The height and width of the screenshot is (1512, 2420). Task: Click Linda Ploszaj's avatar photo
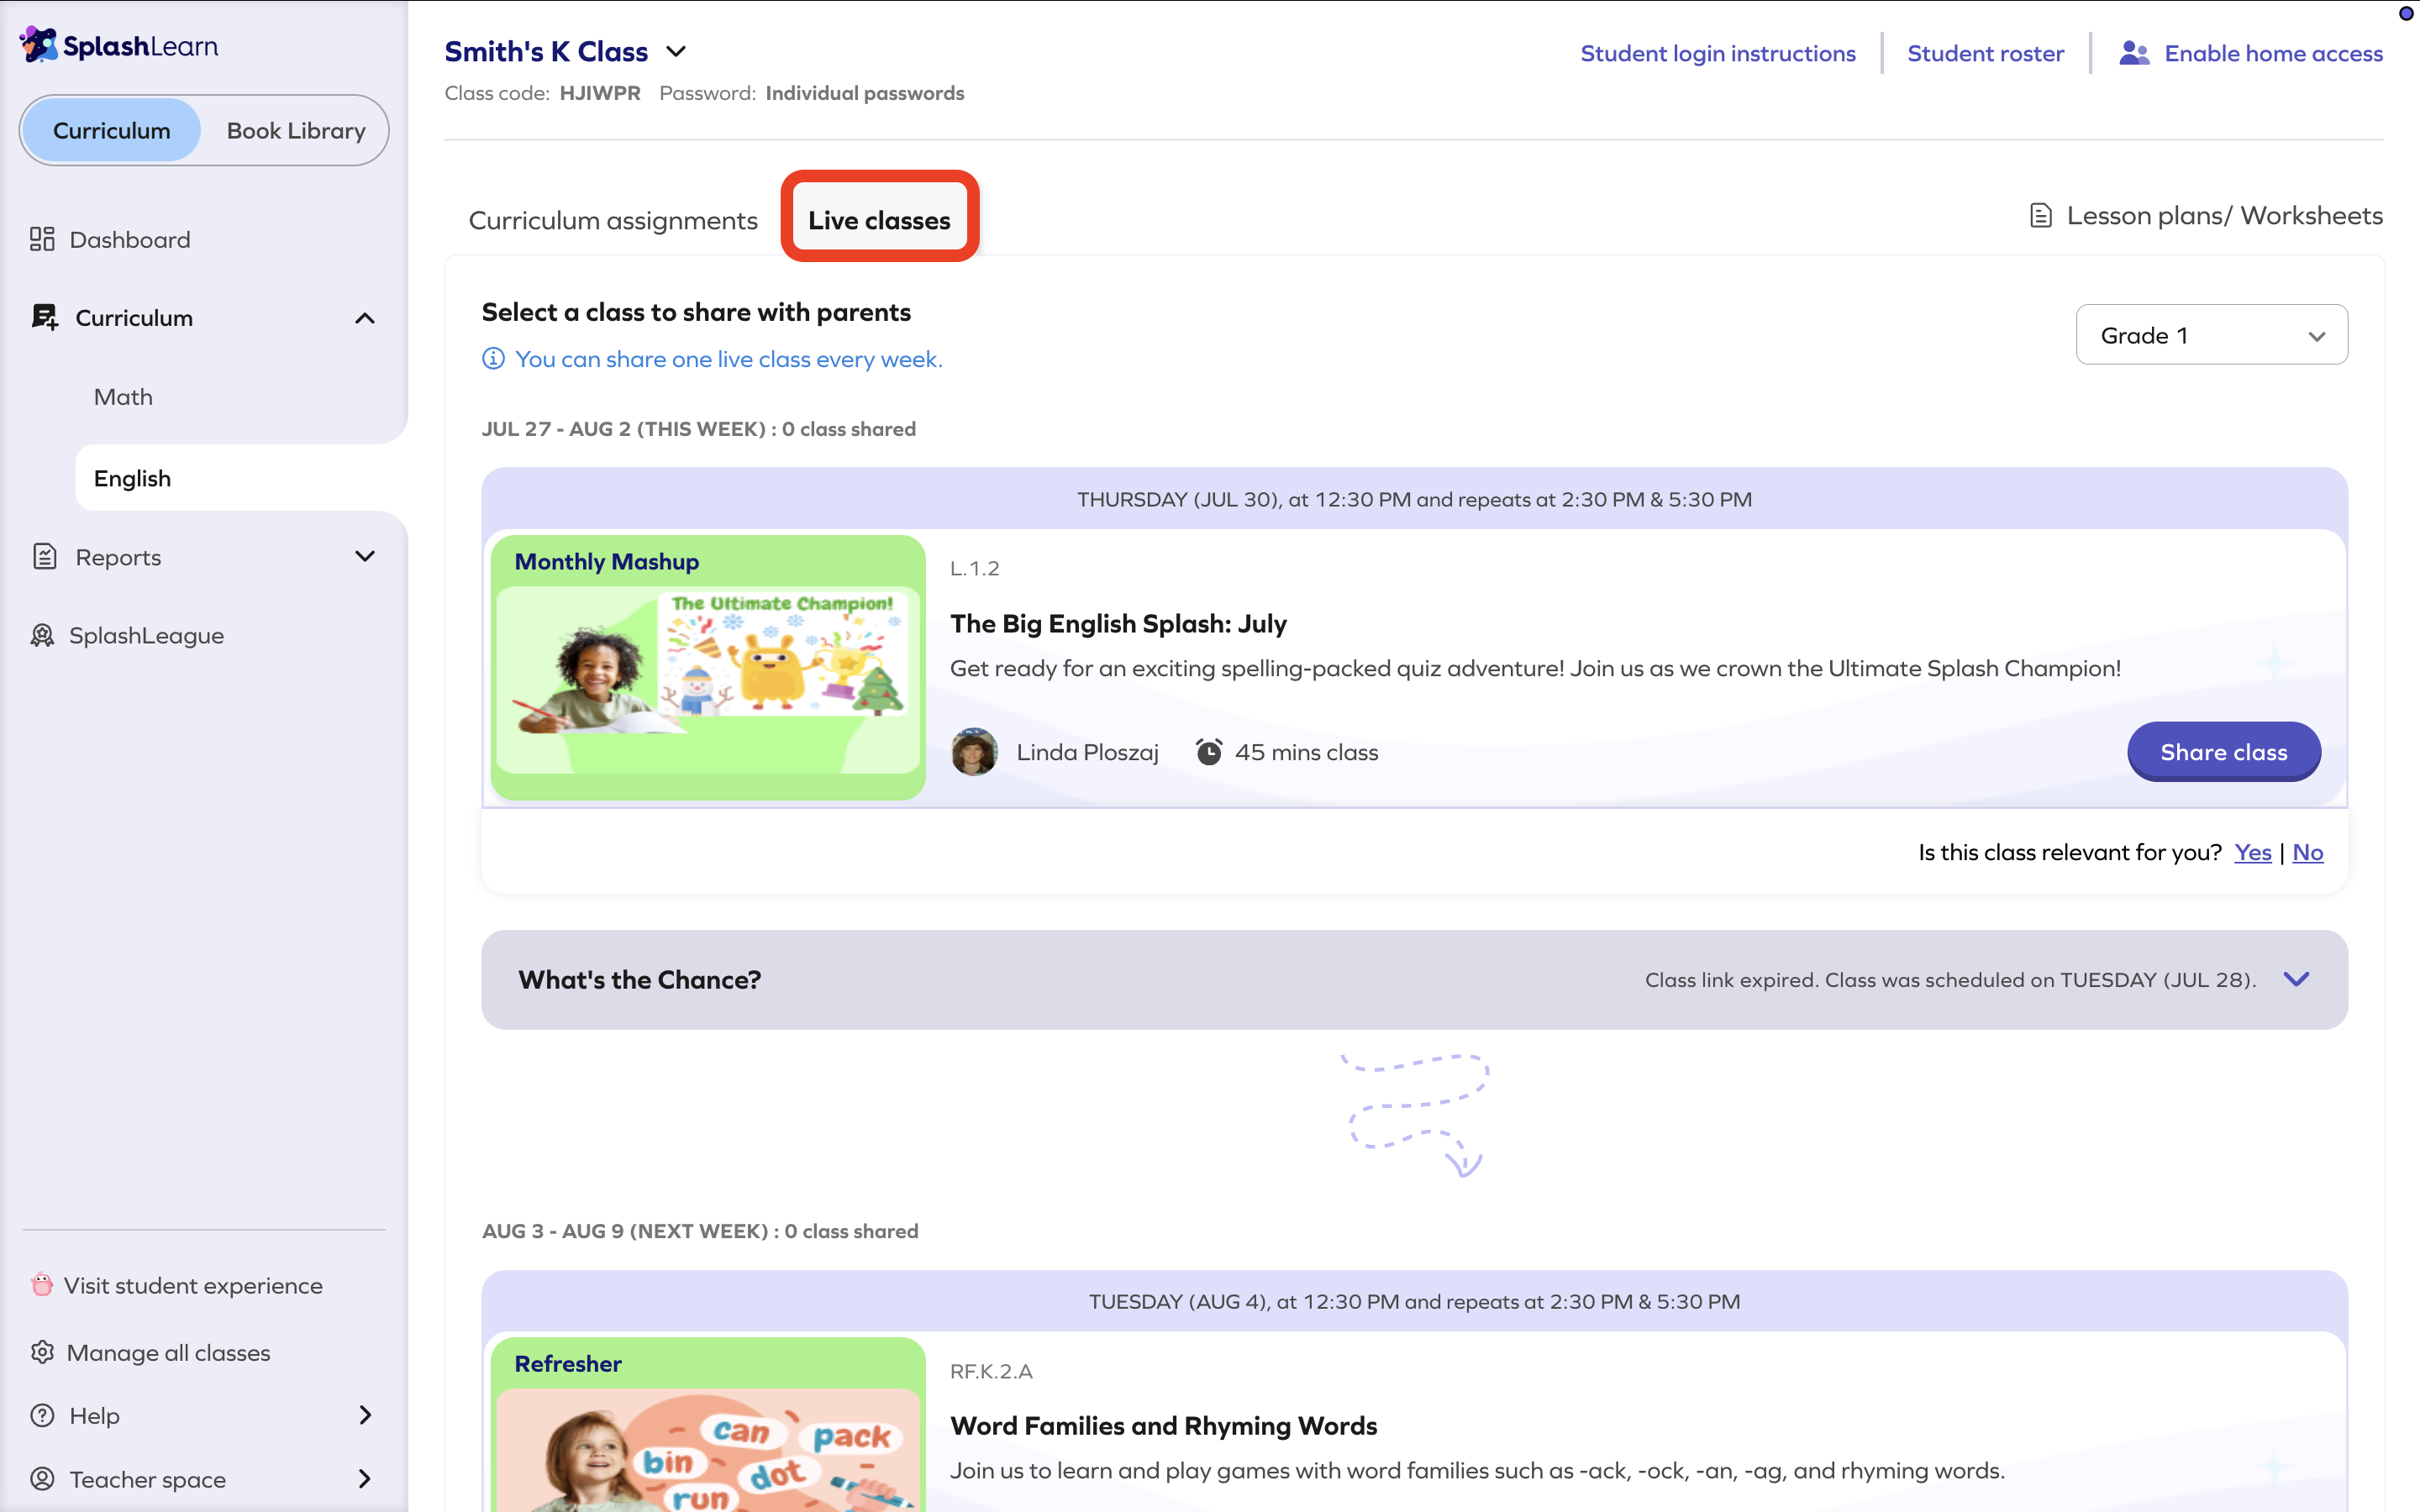974,752
